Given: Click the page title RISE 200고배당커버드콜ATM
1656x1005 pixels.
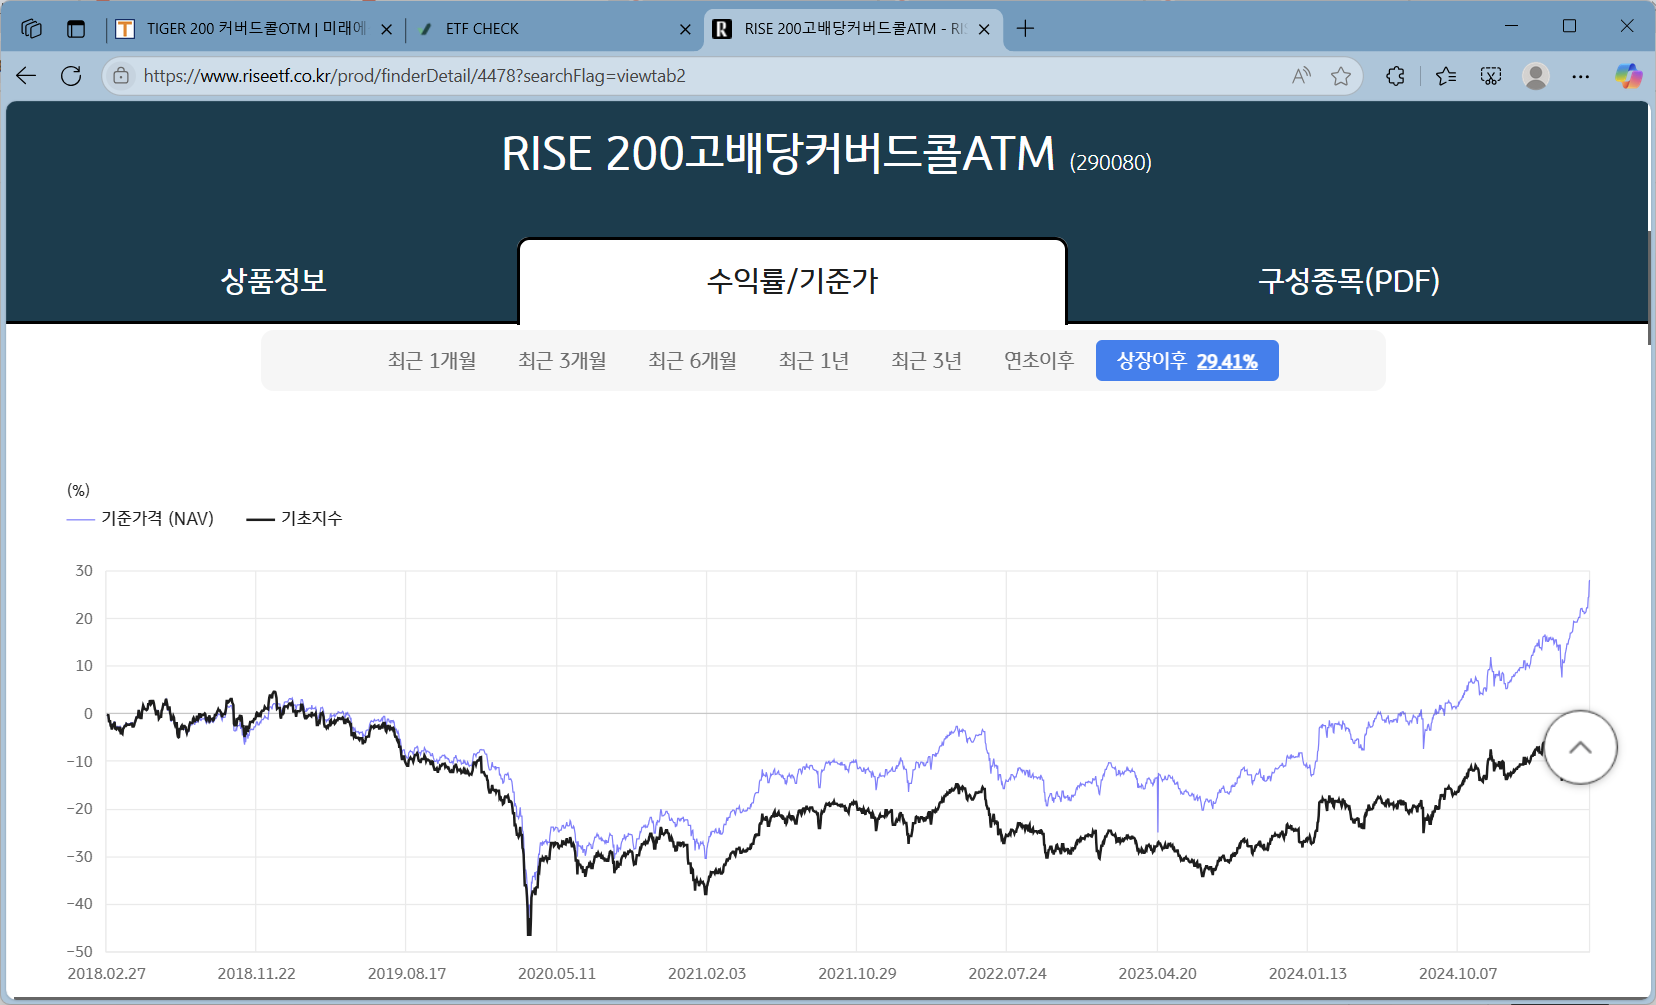Looking at the screenshot, I should (778, 154).
